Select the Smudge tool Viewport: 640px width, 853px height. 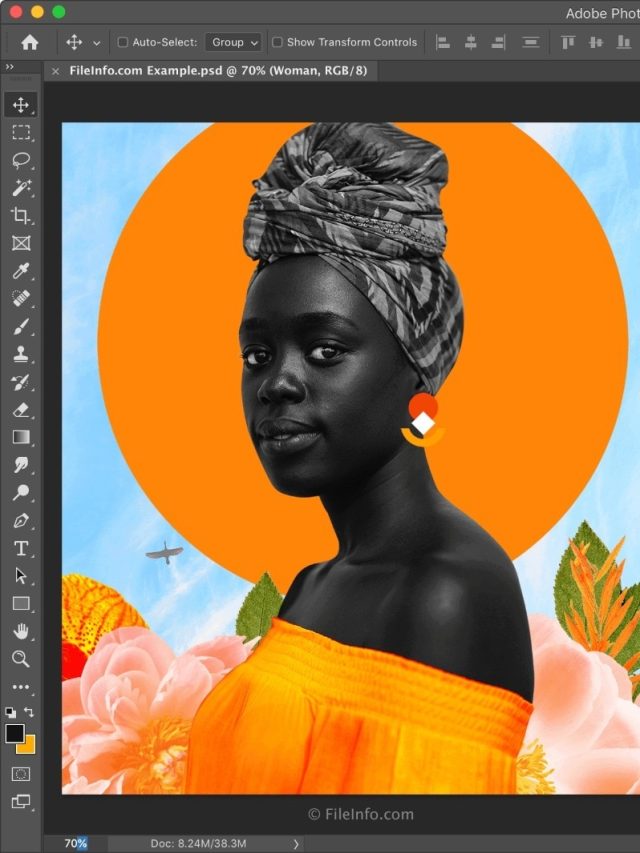point(21,465)
